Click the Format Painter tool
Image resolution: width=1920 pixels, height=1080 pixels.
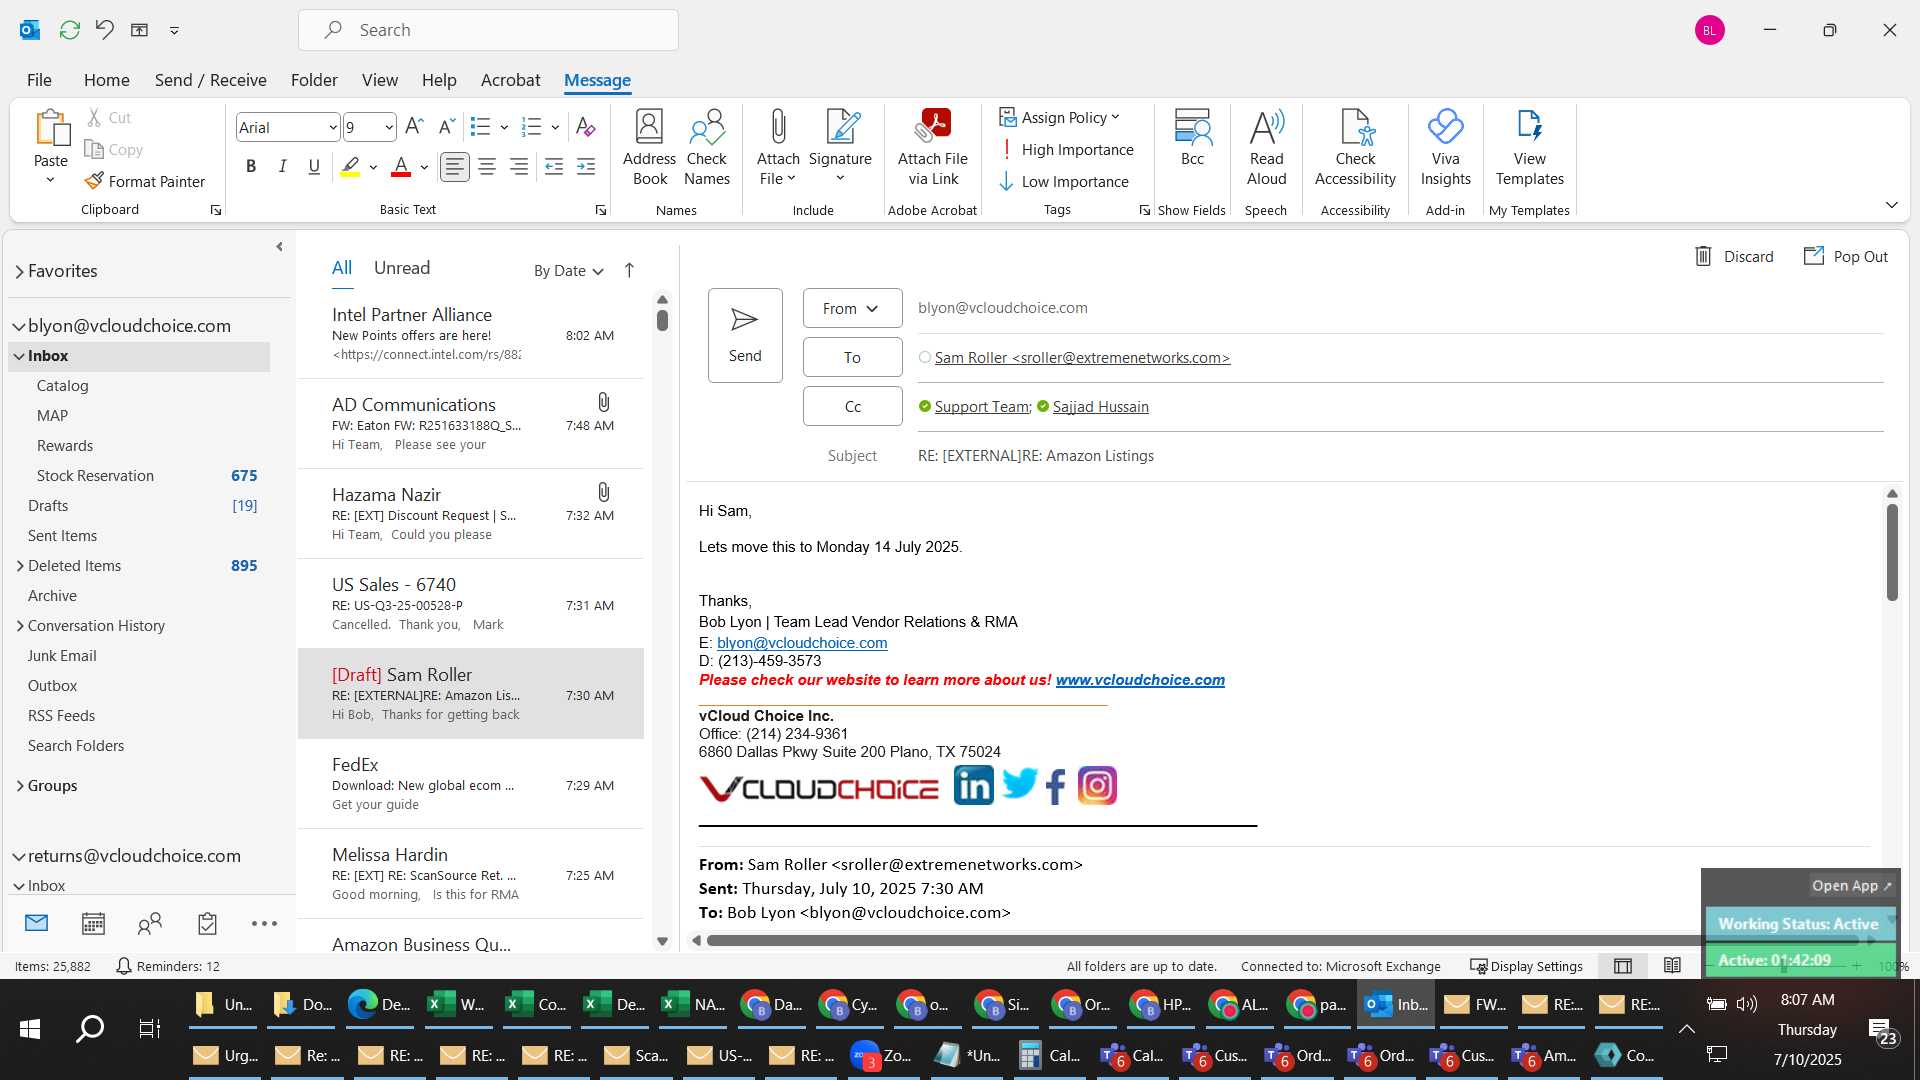[x=146, y=181]
